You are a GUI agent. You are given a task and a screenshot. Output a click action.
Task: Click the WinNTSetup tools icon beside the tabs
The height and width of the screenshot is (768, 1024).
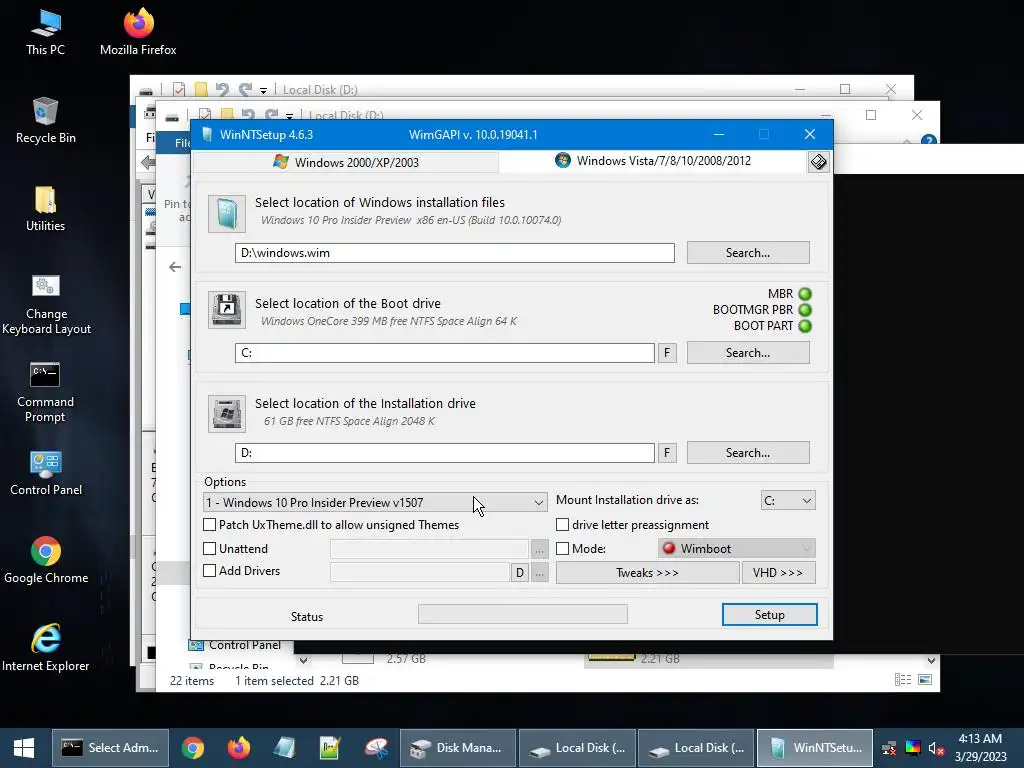pos(818,162)
